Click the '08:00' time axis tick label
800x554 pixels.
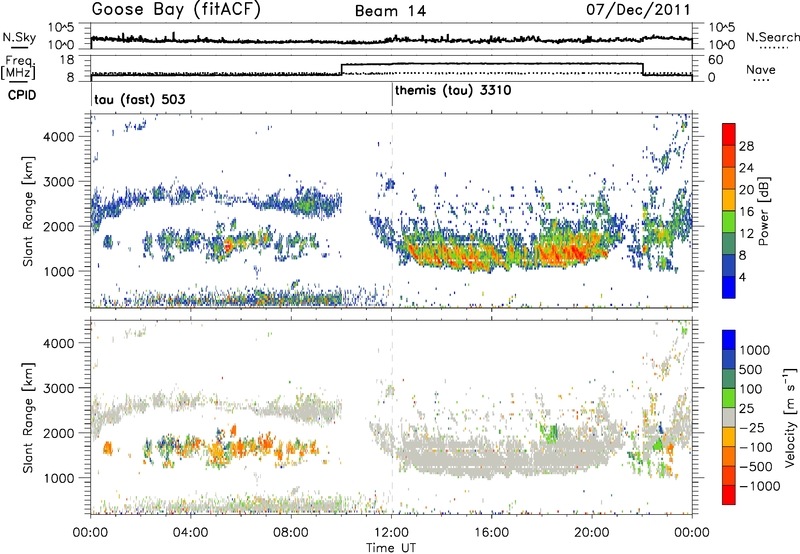click(x=291, y=533)
